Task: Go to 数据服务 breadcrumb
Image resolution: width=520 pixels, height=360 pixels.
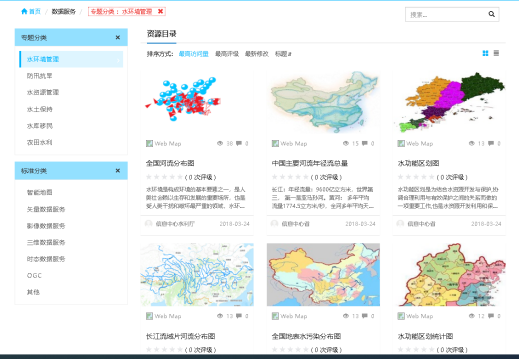Action: 64,12
